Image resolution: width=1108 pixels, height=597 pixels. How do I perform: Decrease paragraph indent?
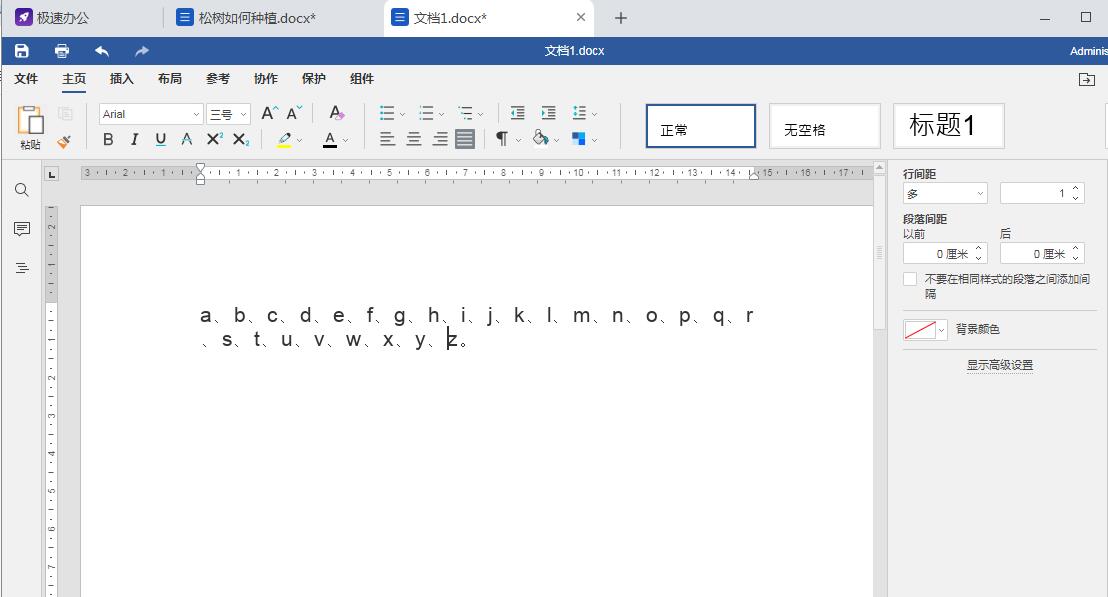pos(518,113)
